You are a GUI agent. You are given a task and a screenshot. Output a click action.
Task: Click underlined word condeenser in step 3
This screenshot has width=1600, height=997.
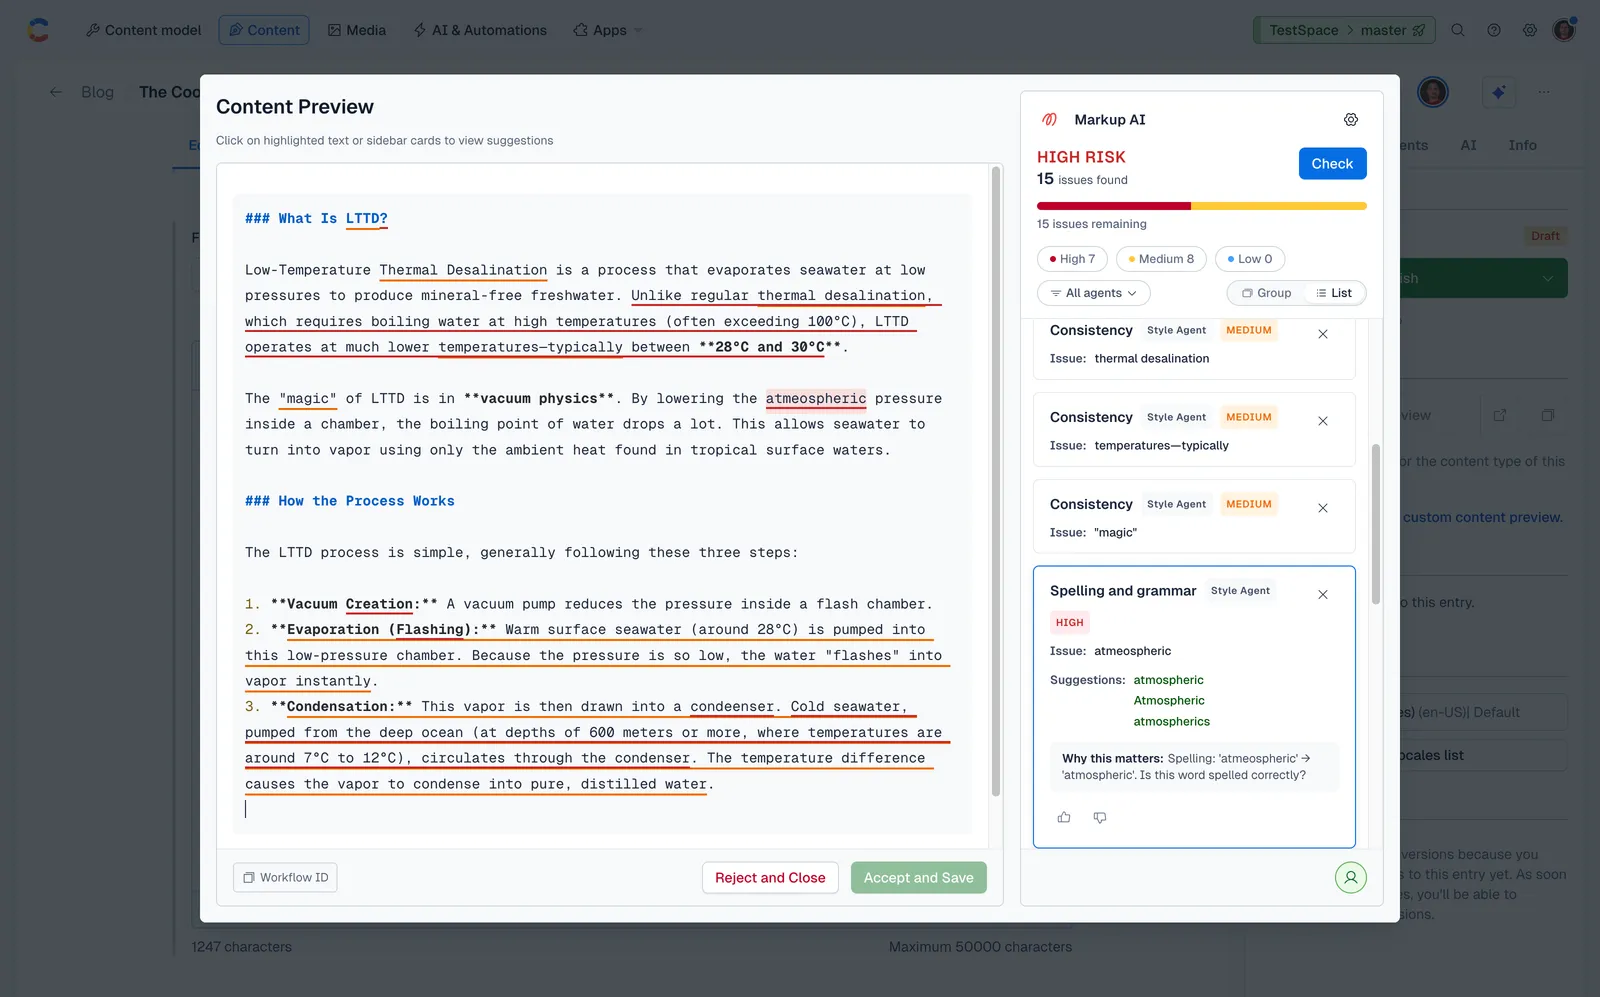point(732,707)
